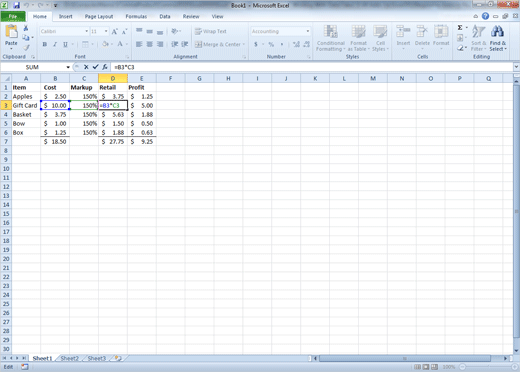Image resolution: width=520 pixels, height=372 pixels.
Task: Click the Cut scissors icon
Action: 26,28
